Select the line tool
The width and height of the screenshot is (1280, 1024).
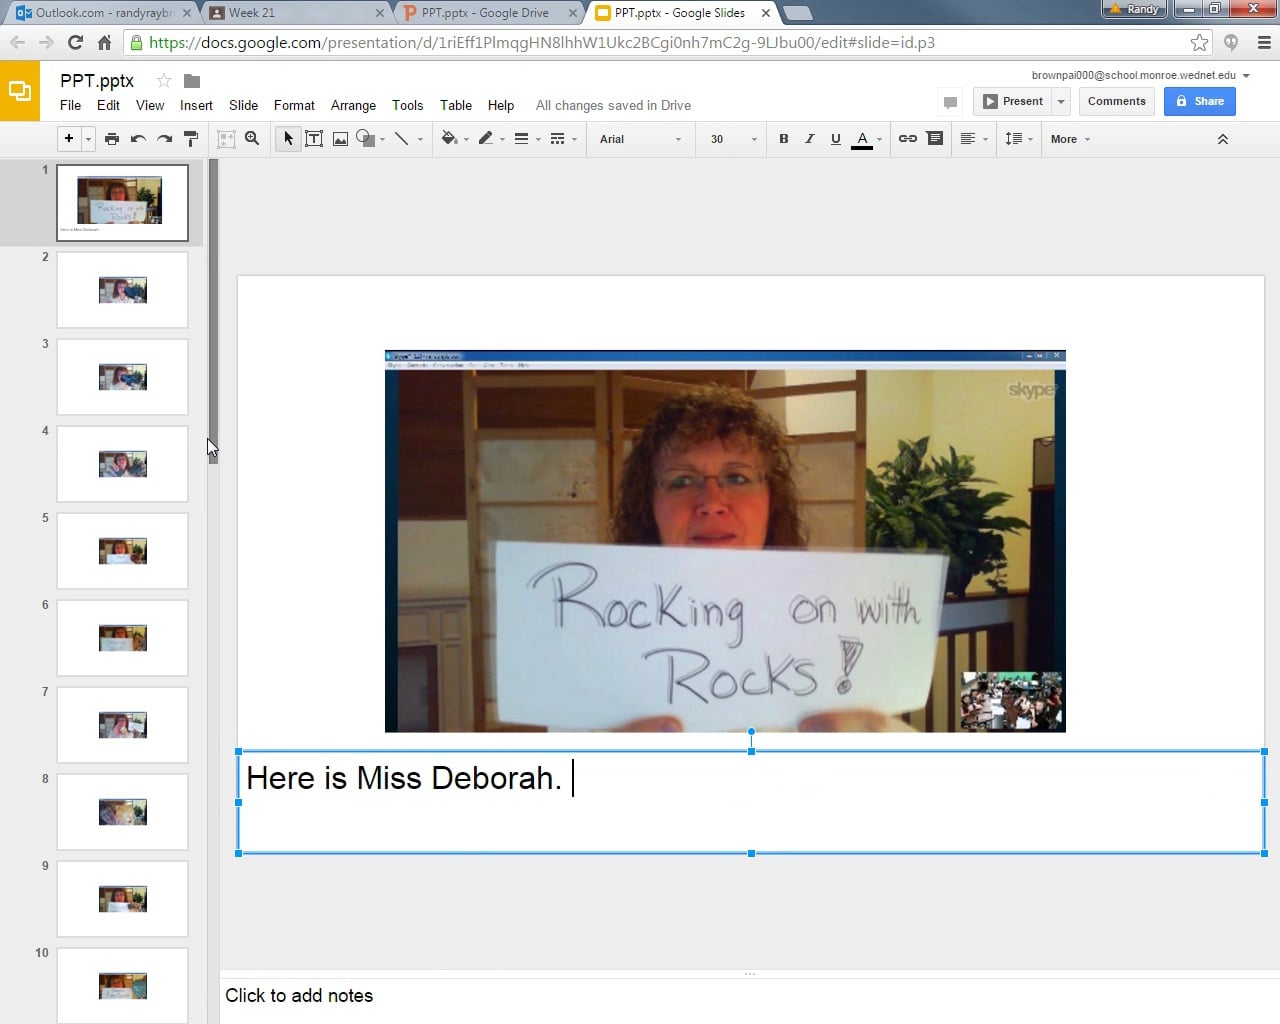tap(402, 139)
